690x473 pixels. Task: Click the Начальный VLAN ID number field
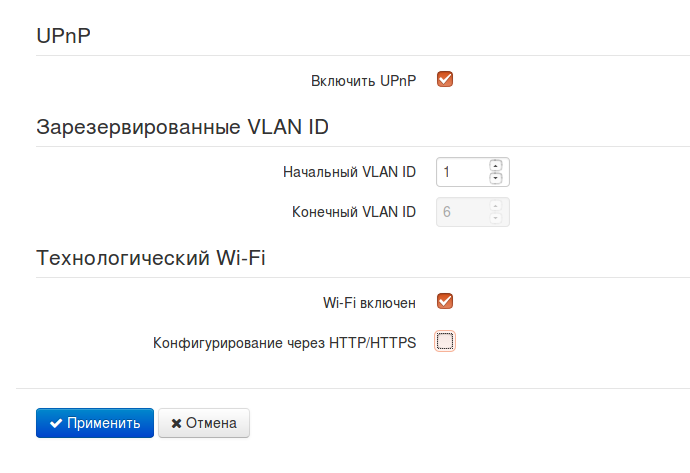(x=462, y=172)
